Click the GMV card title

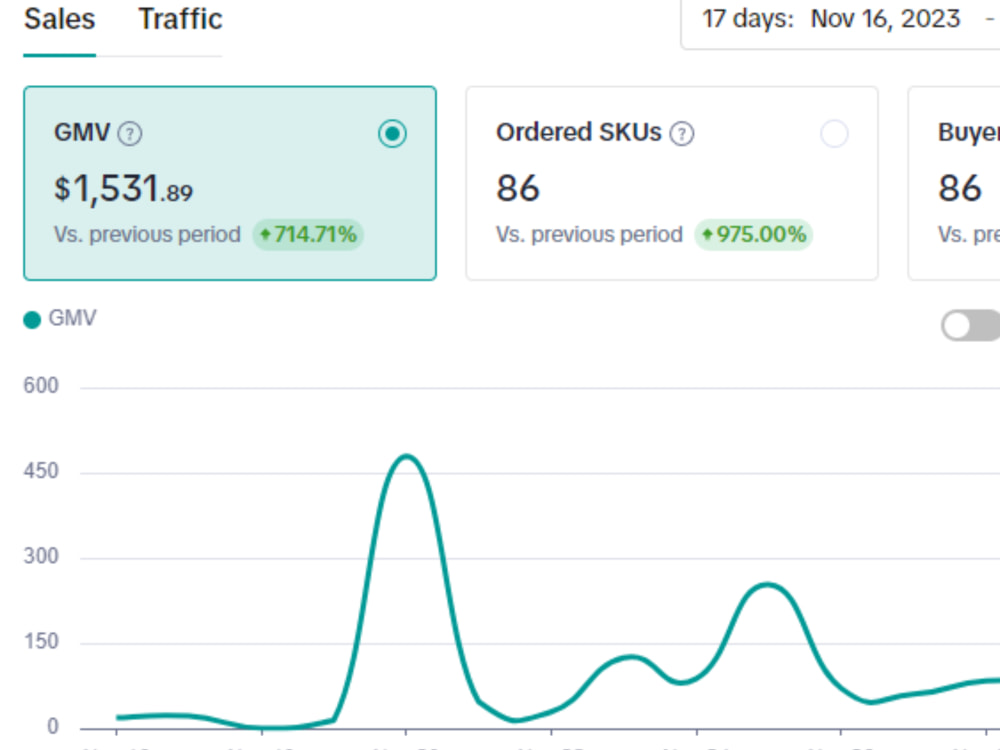click(x=82, y=133)
